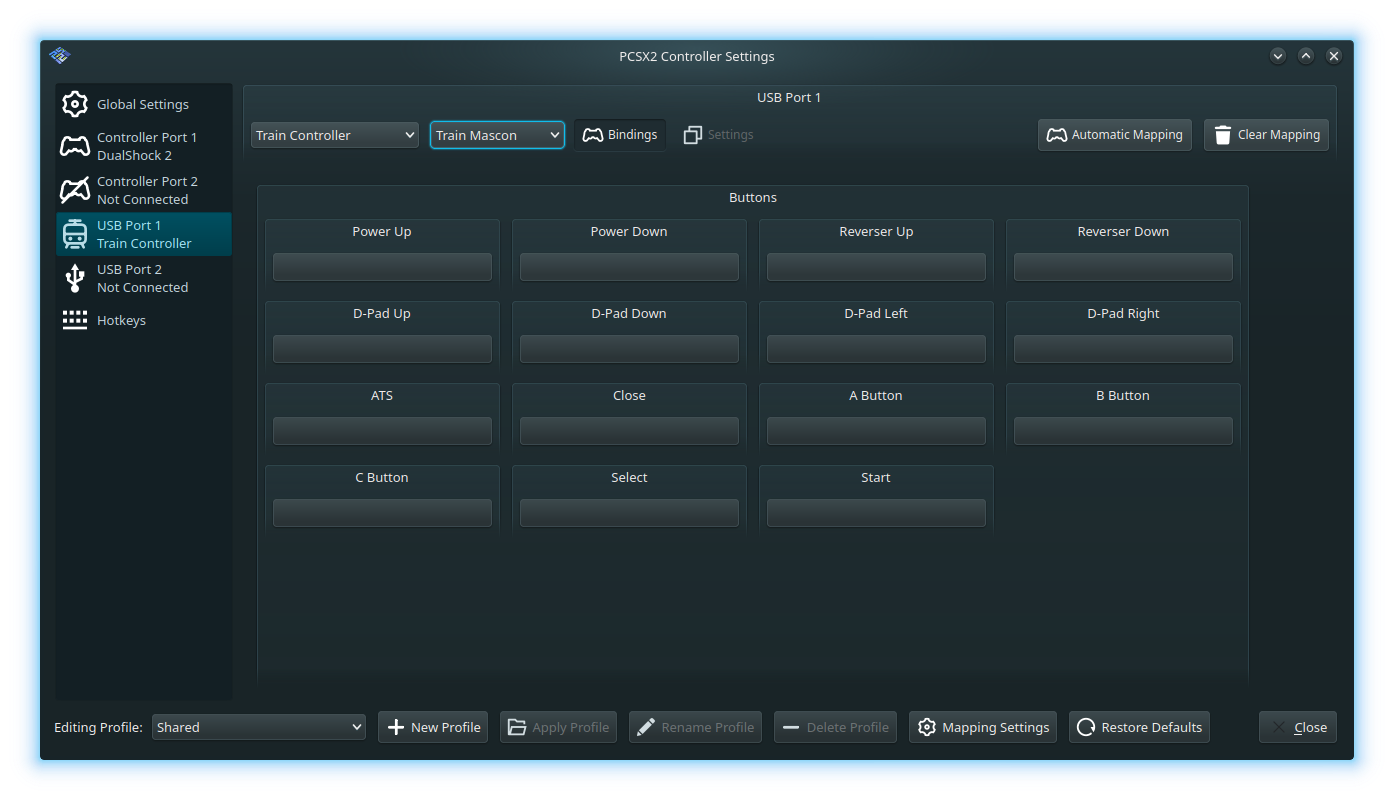Minimize window using title bar down chevron
Viewport: 1394px width, 800px height.
[x=1278, y=56]
